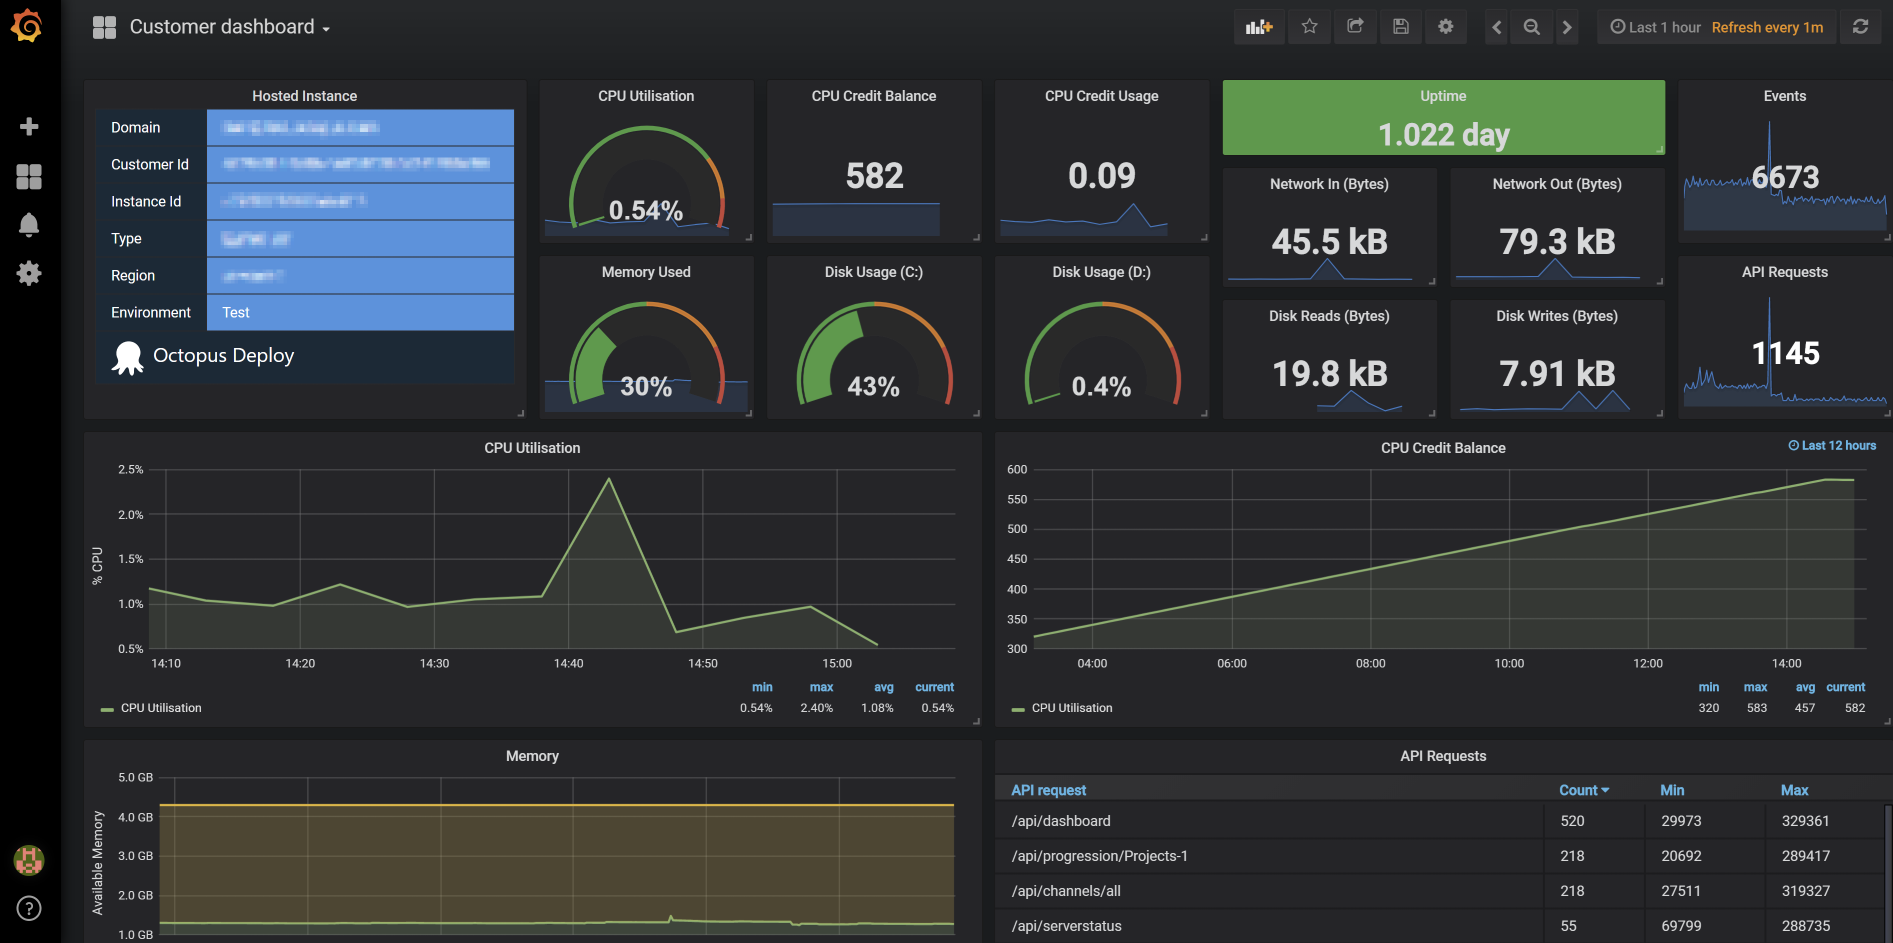Click the Create plus icon in the sidebar

click(29, 126)
